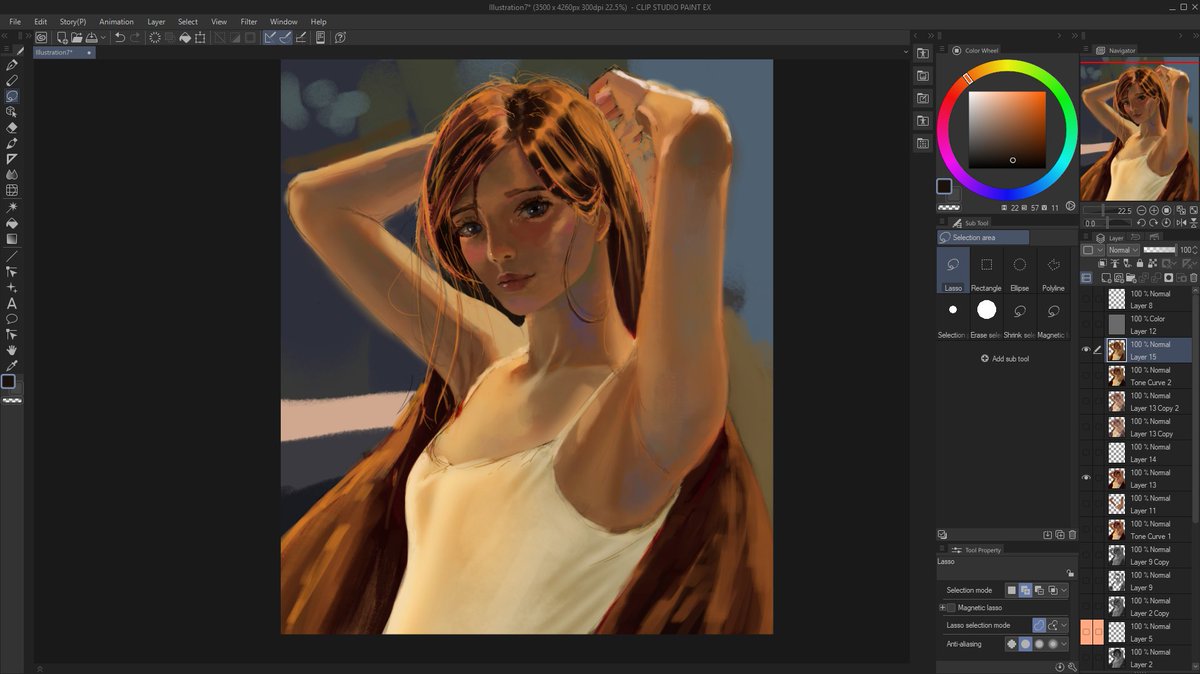Select the Fill bucket tool
Viewport: 1200px width, 674px height.
click(12, 223)
